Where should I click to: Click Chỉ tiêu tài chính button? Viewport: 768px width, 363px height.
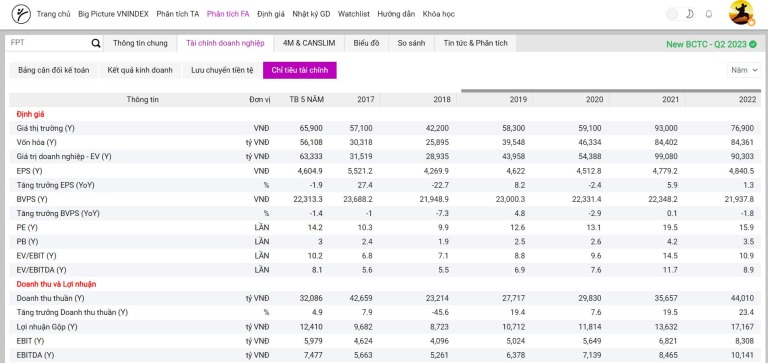pos(300,70)
